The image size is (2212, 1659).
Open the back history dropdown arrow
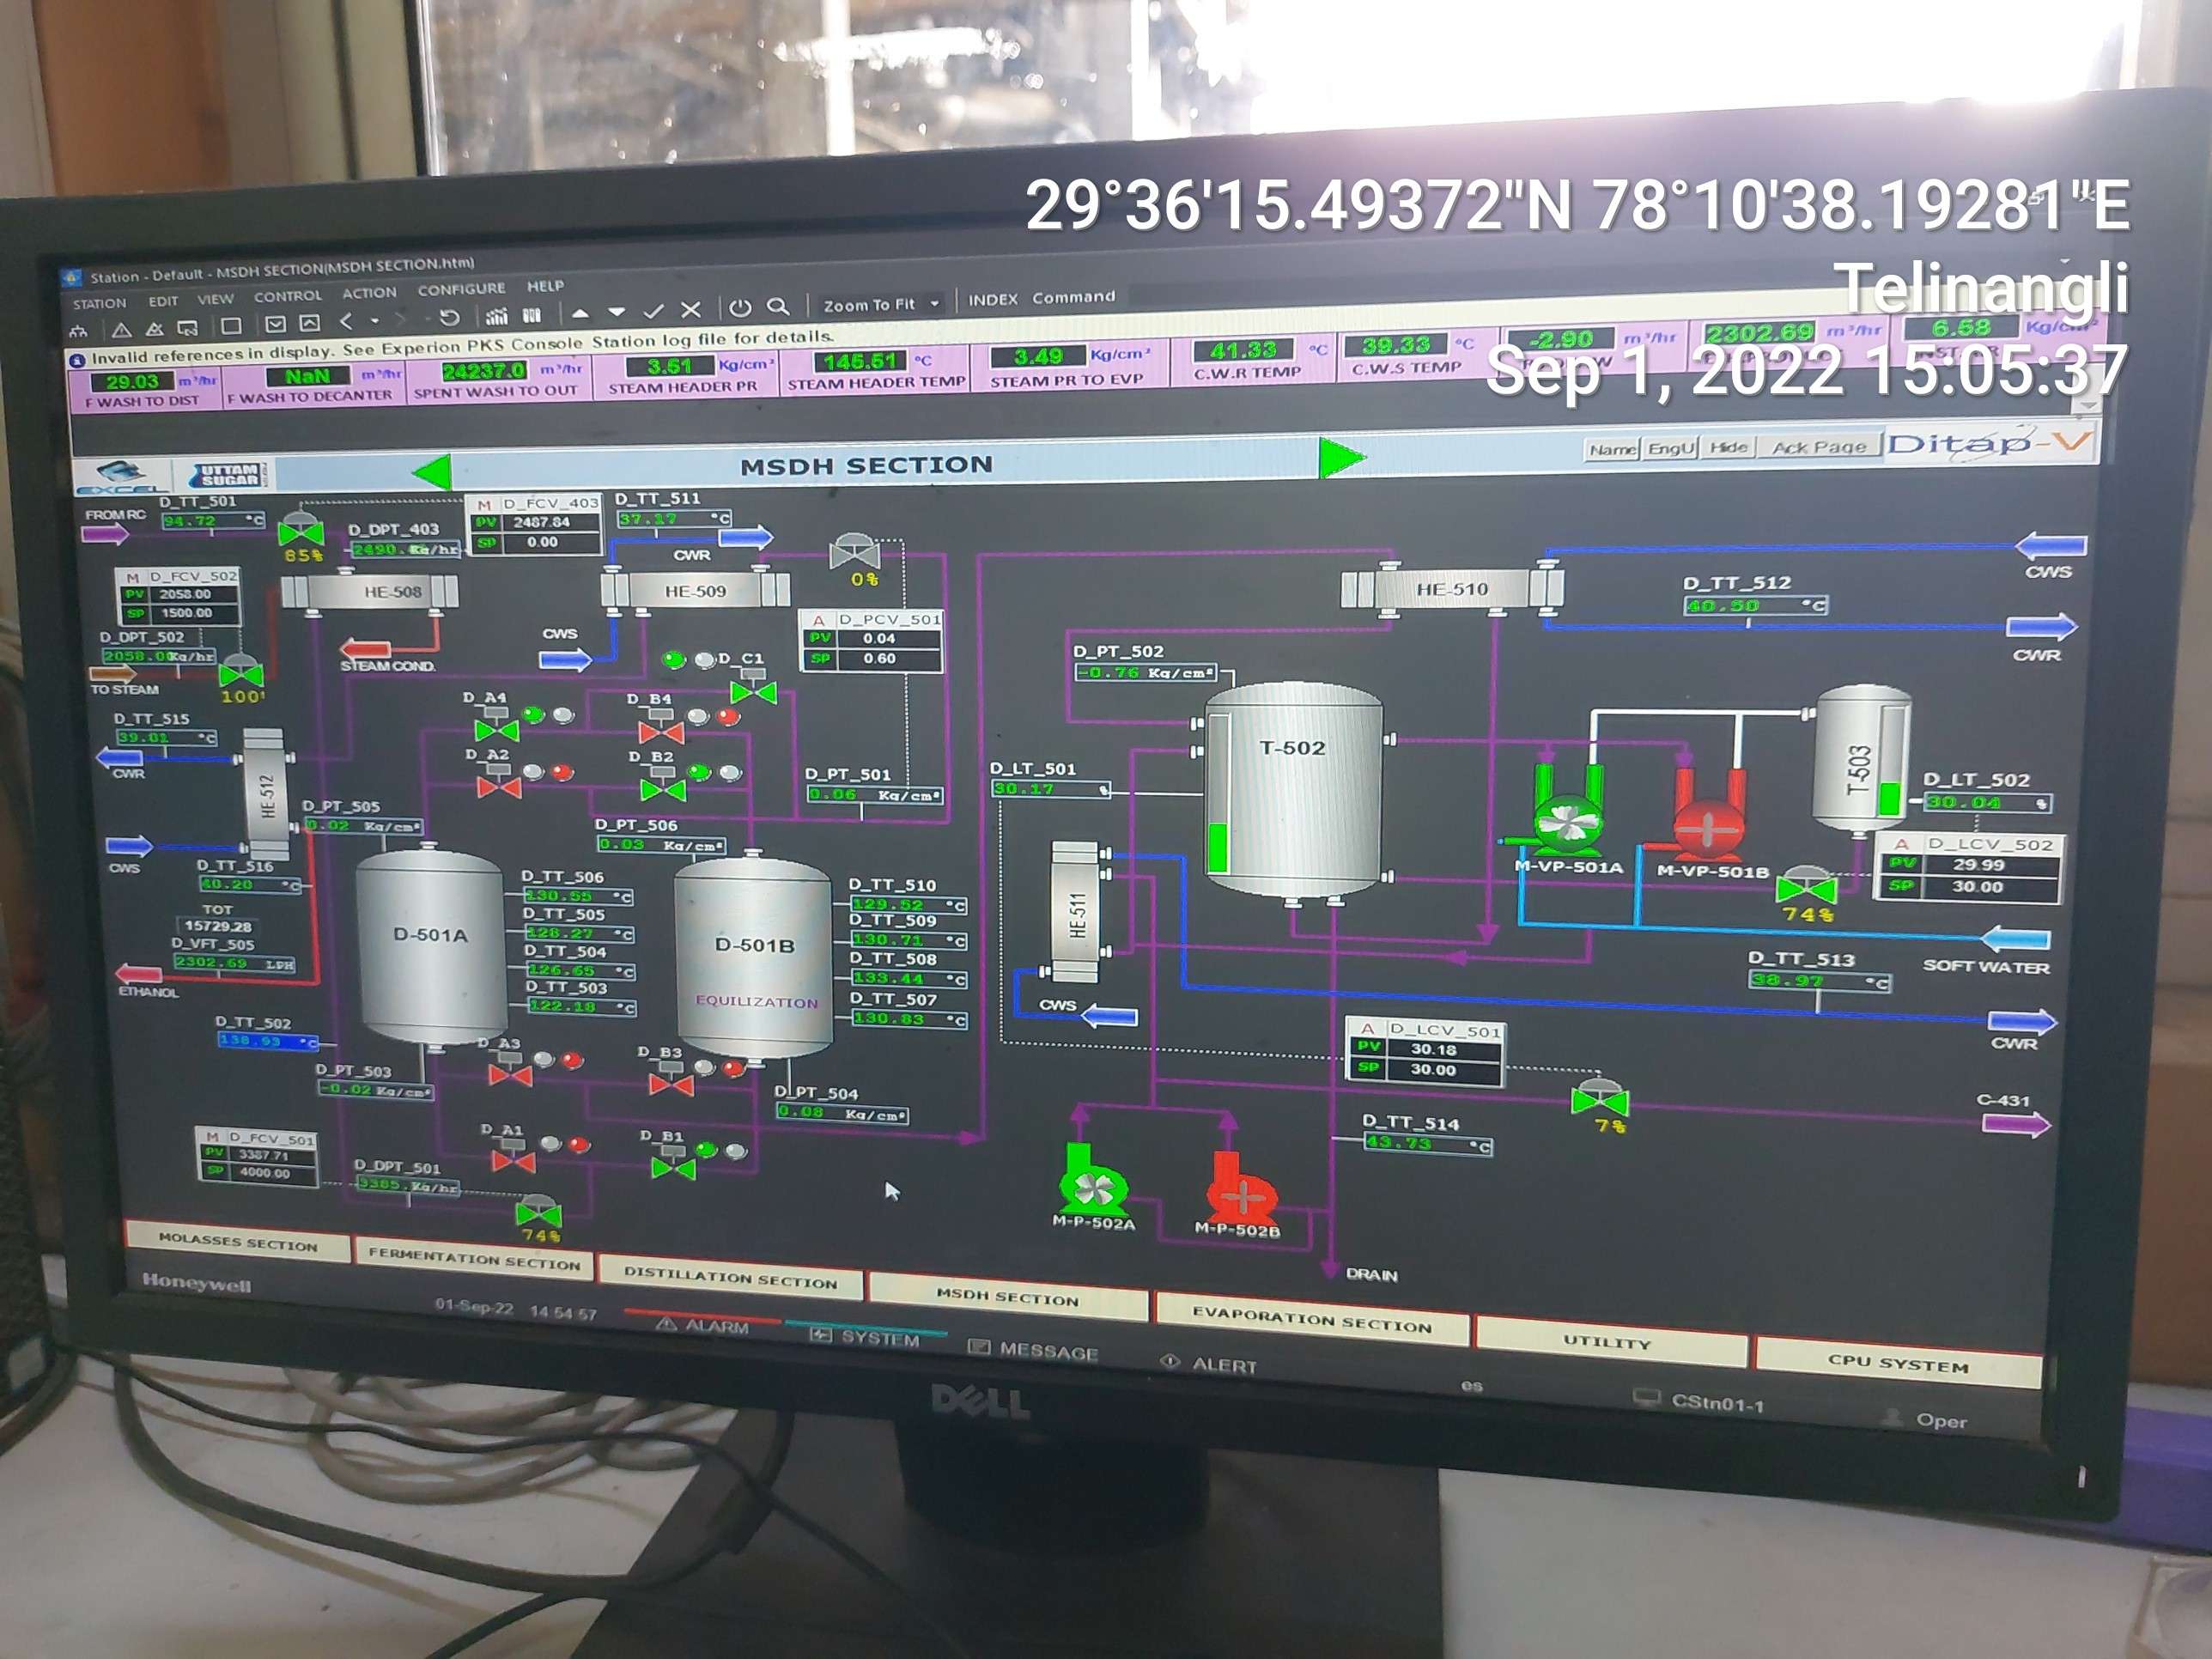[x=375, y=321]
